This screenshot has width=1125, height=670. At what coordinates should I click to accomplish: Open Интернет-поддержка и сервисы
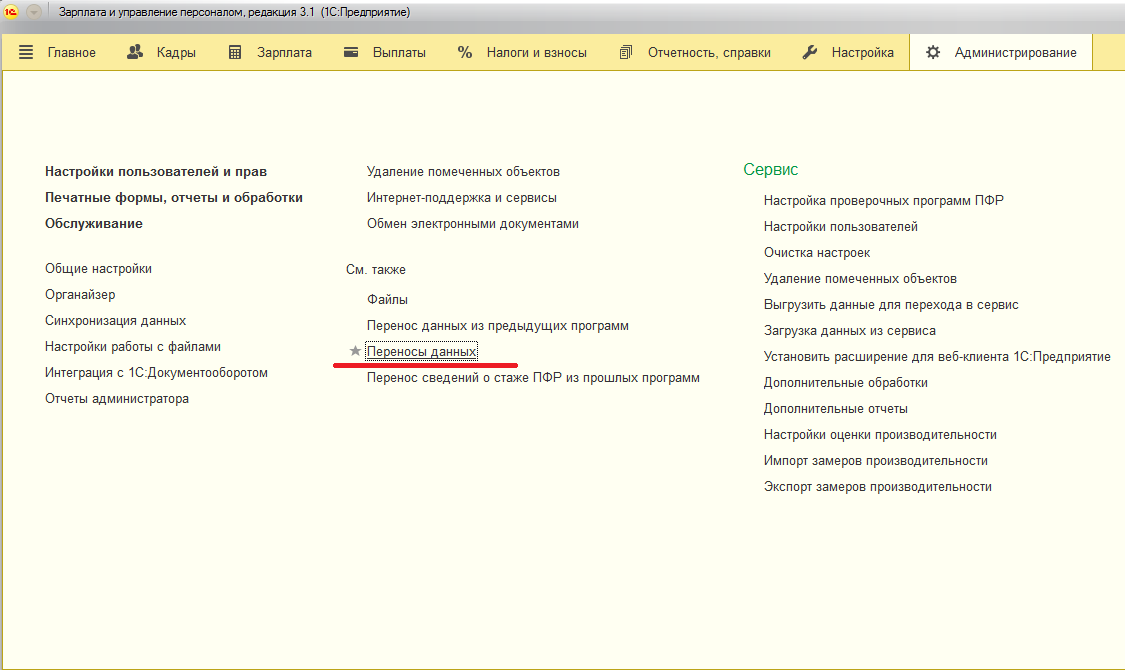[461, 198]
